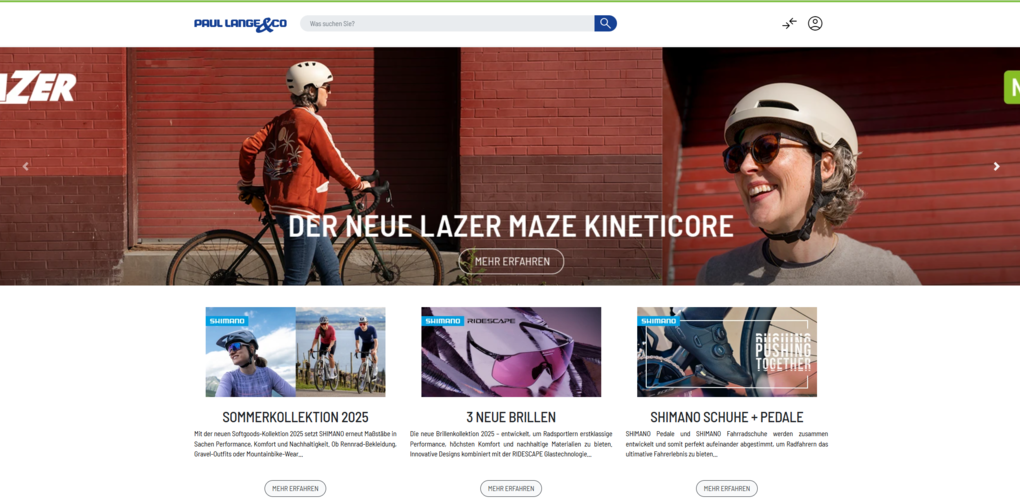Open the Shimano Schuhe + Pedale image

tap(727, 352)
